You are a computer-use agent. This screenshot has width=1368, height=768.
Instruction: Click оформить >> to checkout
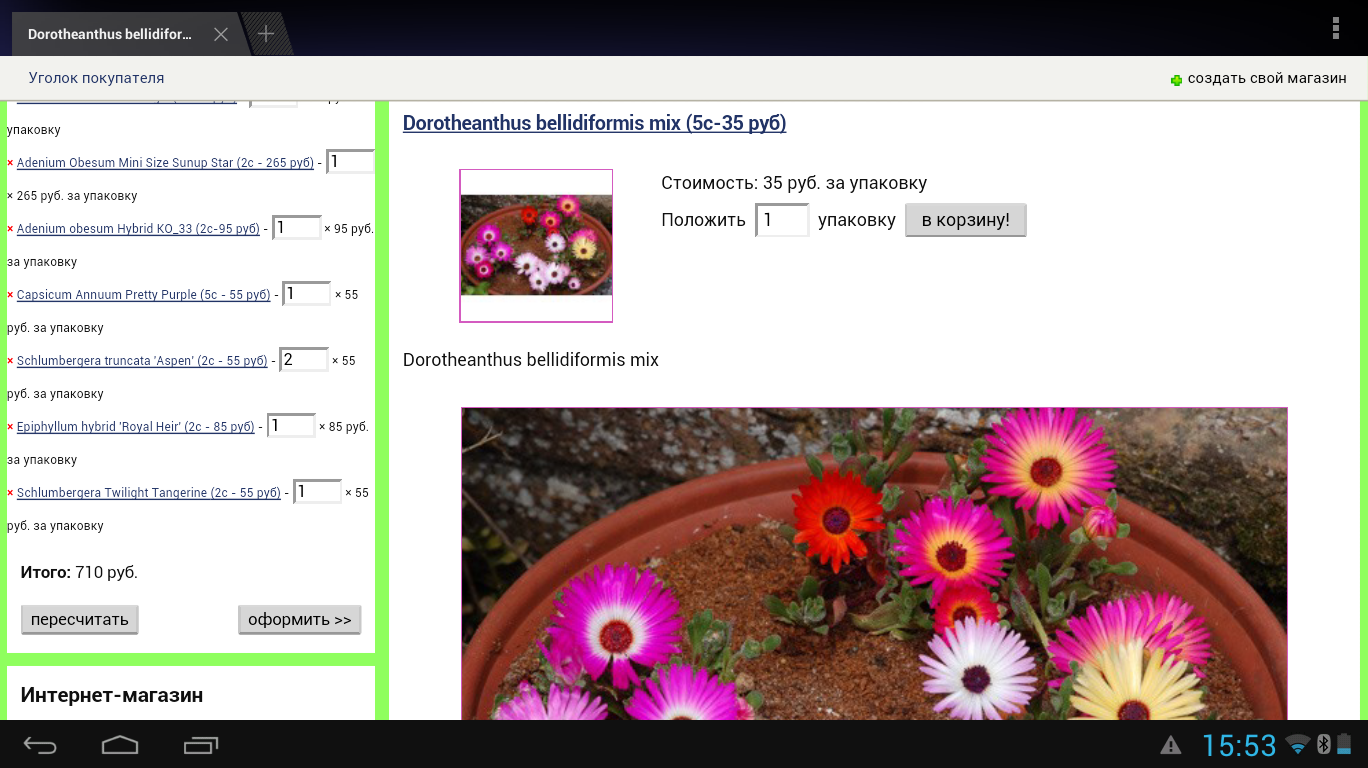[x=299, y=620]
